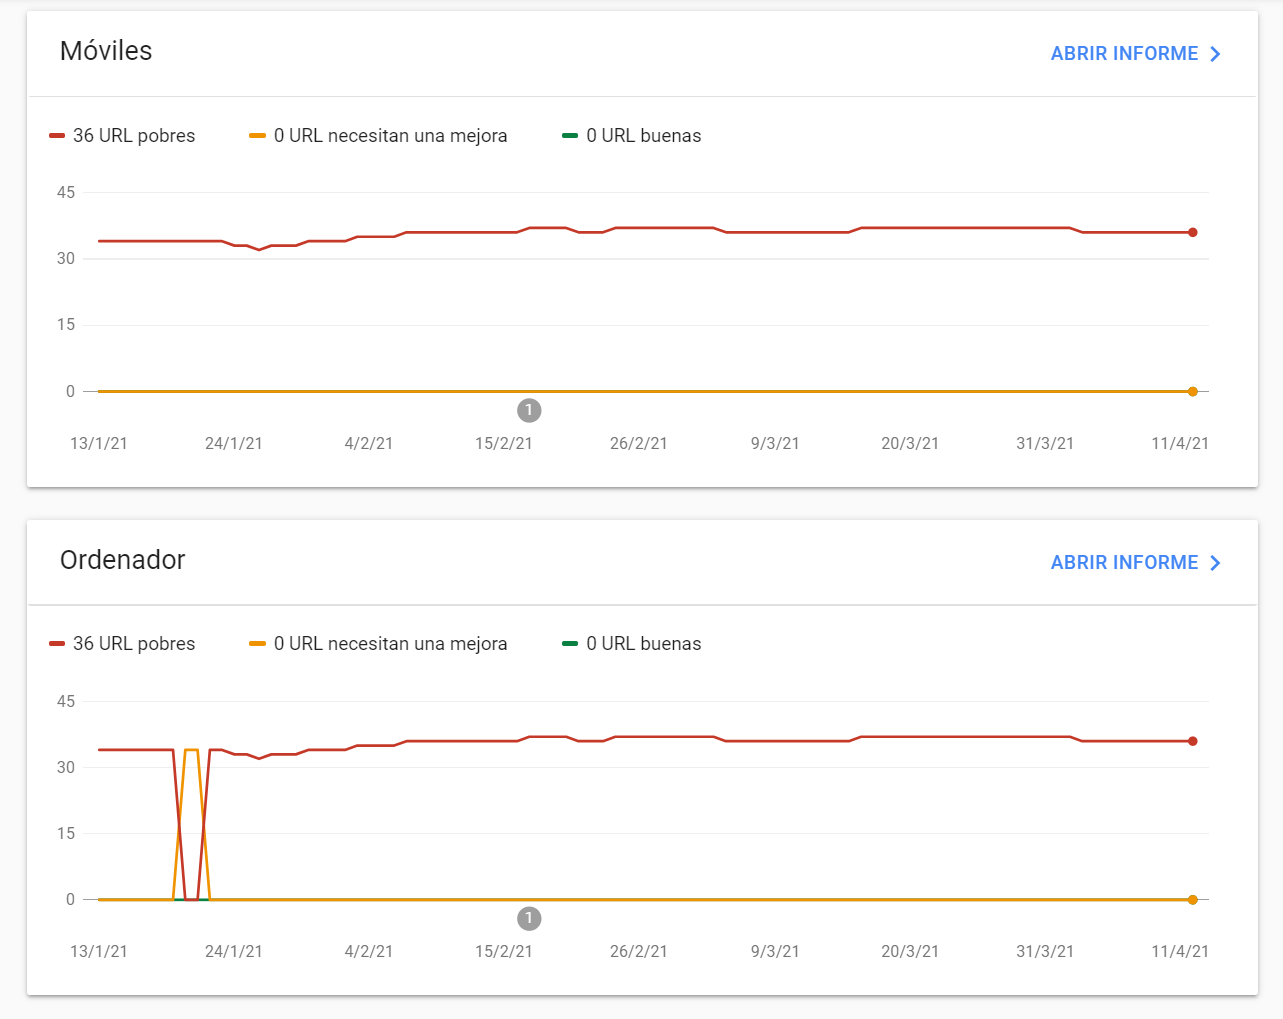Viewport: 1283px width, 1019px height.
Task: Click the 15/2/21 date label in Ordenador chart
Action: (504, 951)
